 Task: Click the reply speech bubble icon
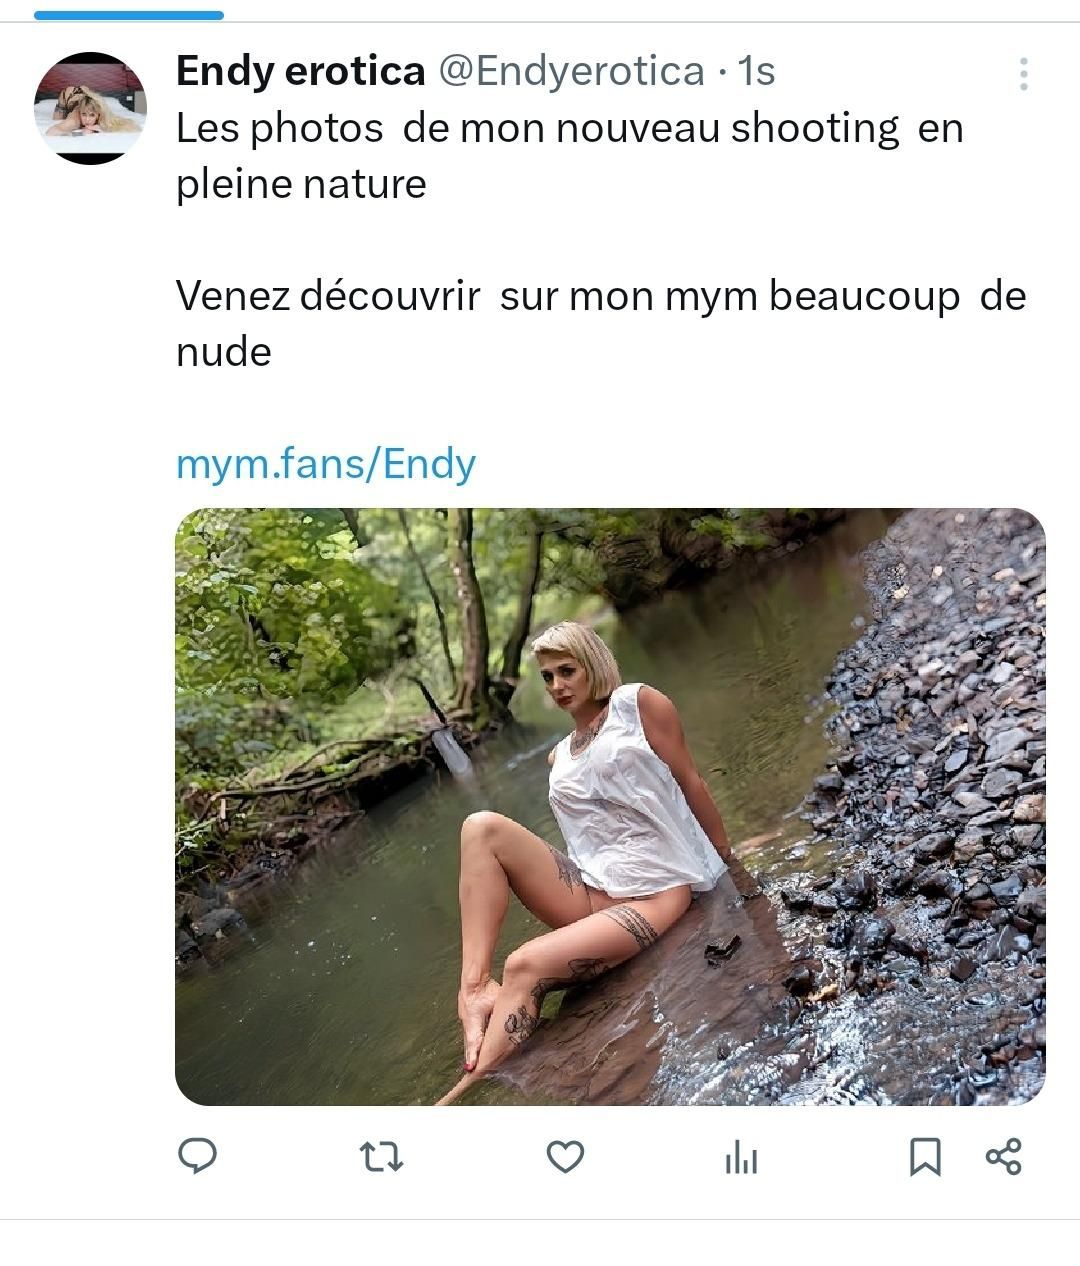coord(198,1157)
